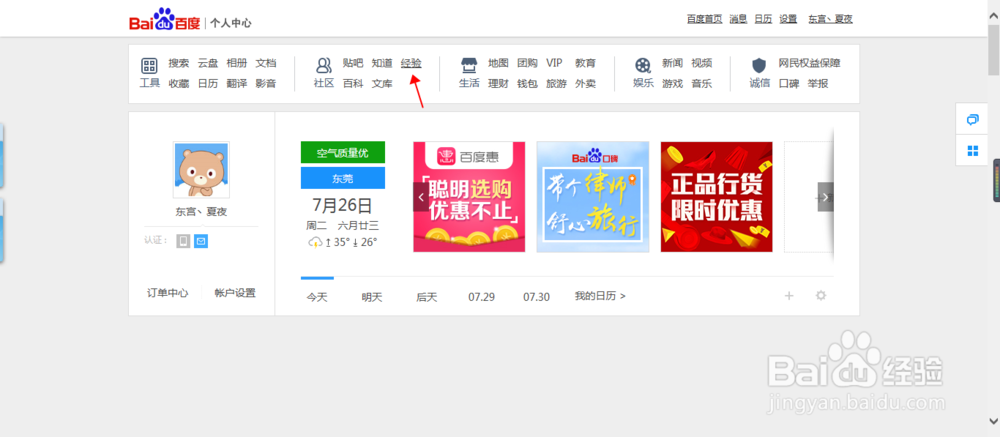Open the 工具 grid icon category
The width and height of the screenshot is (1000, 437).
tap(149, 65)
